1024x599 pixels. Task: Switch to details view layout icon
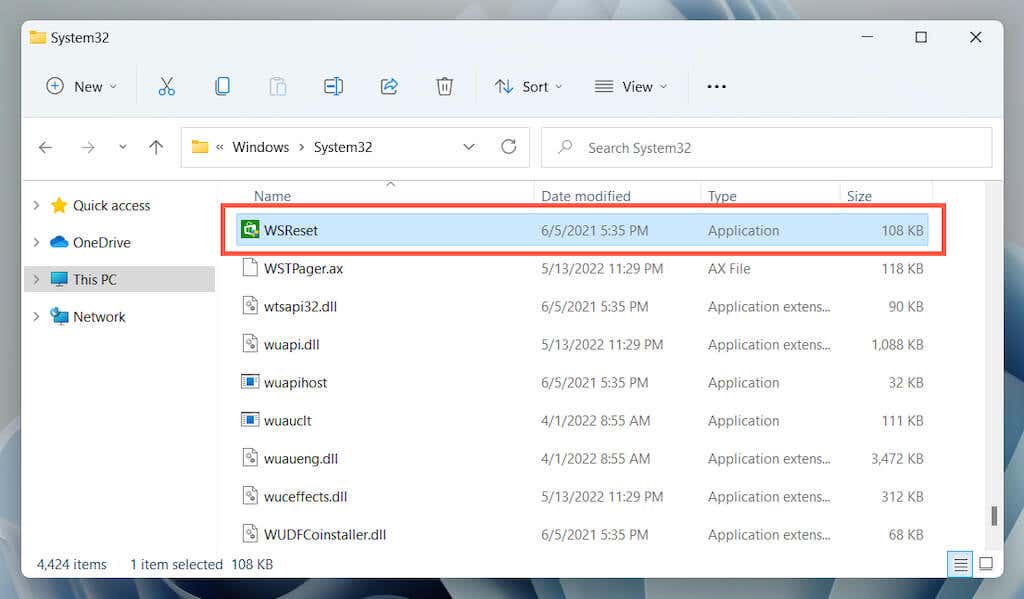[x=961, y=564]
